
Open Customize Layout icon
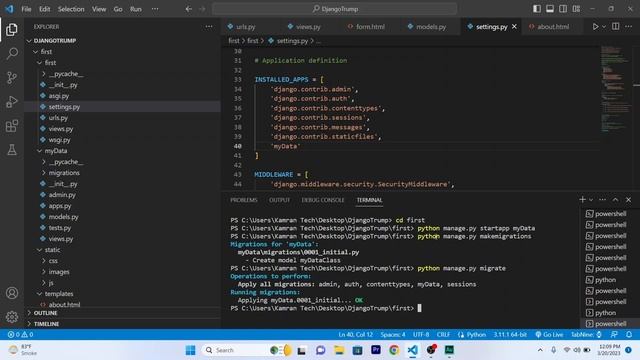(576, 9)
